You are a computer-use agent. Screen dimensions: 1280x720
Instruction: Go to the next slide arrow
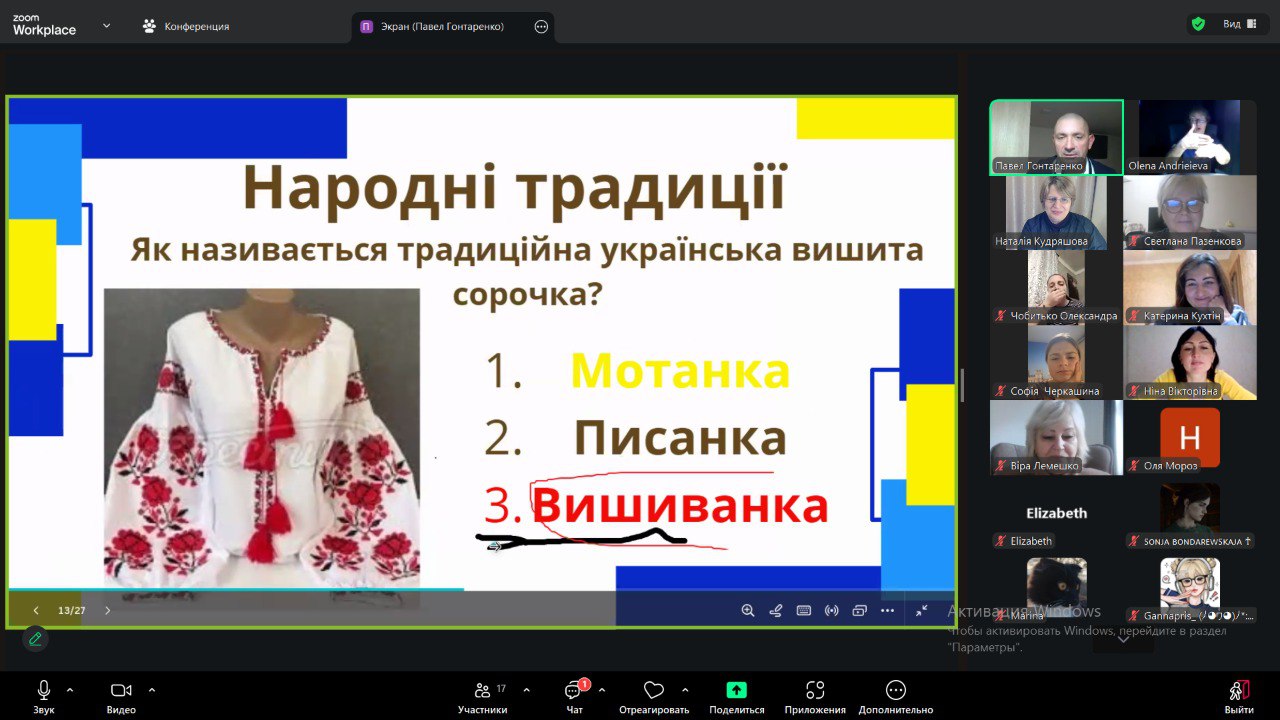coord(108,610)
